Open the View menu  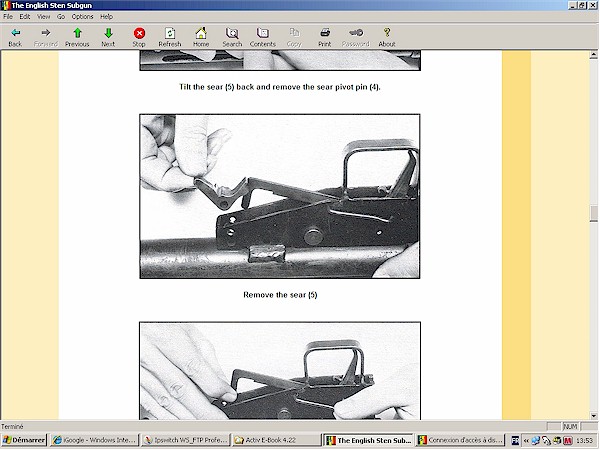44,16
